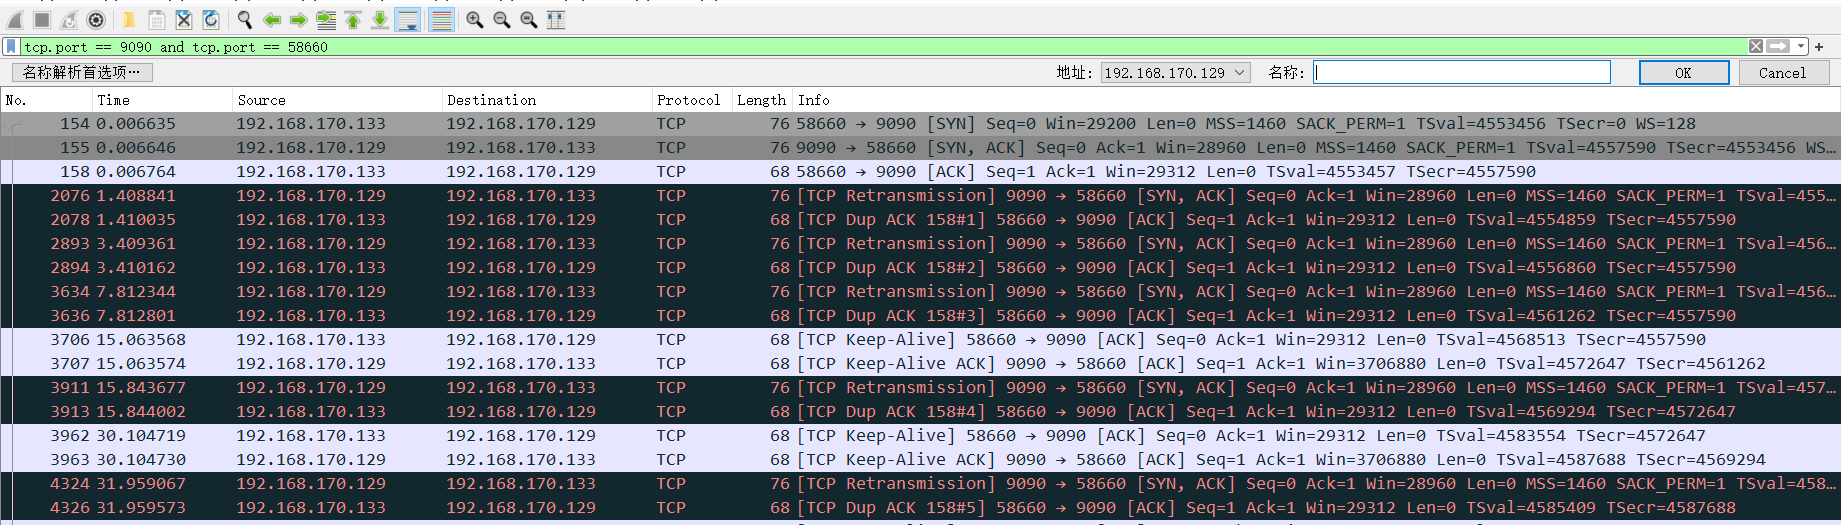This screenshot has width=1841, height=525.
Task: Select Dup ACK 158#4 packet 3913
Action: tap(920, 412)
